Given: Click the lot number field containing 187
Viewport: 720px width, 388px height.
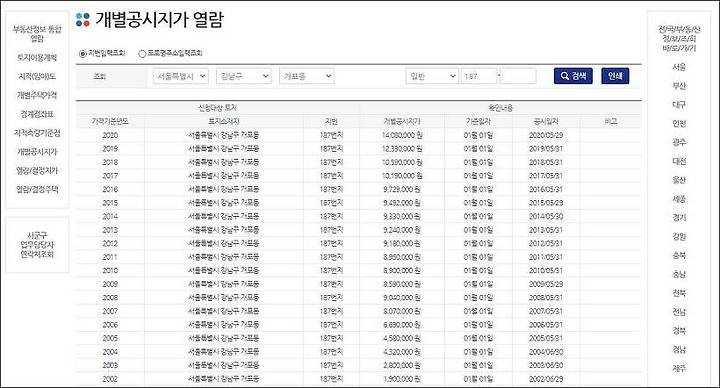Looking at the screenshot, I should (479, 76).
